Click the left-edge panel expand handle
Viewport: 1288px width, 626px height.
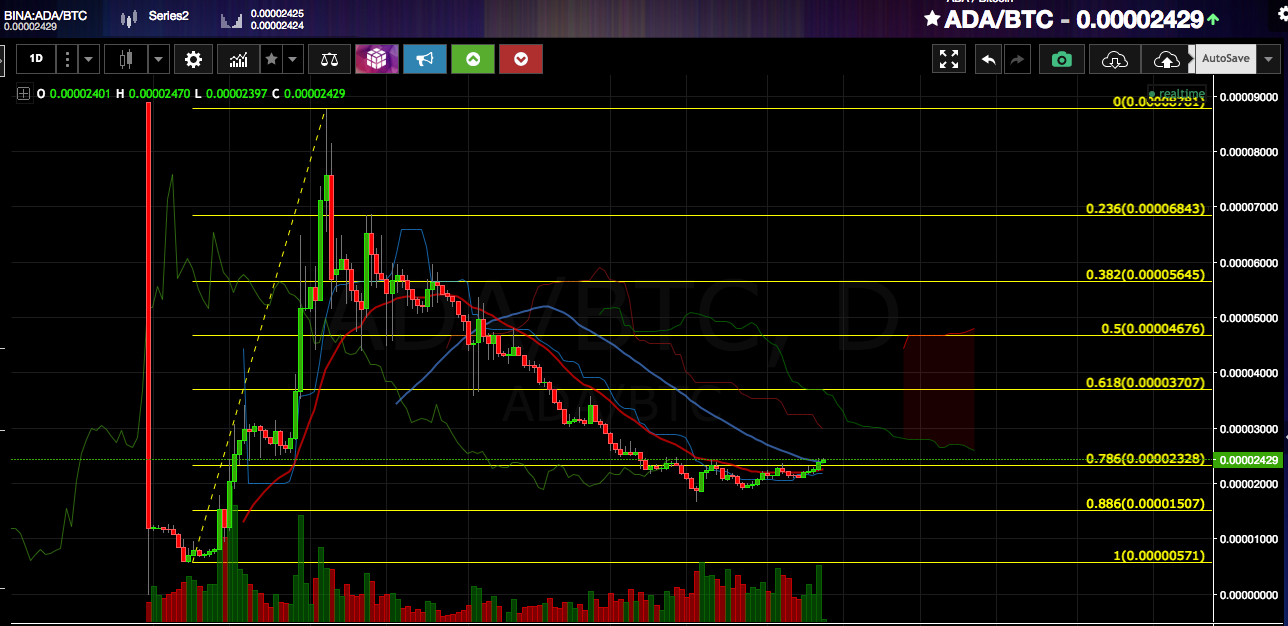(x=3, y=59)
